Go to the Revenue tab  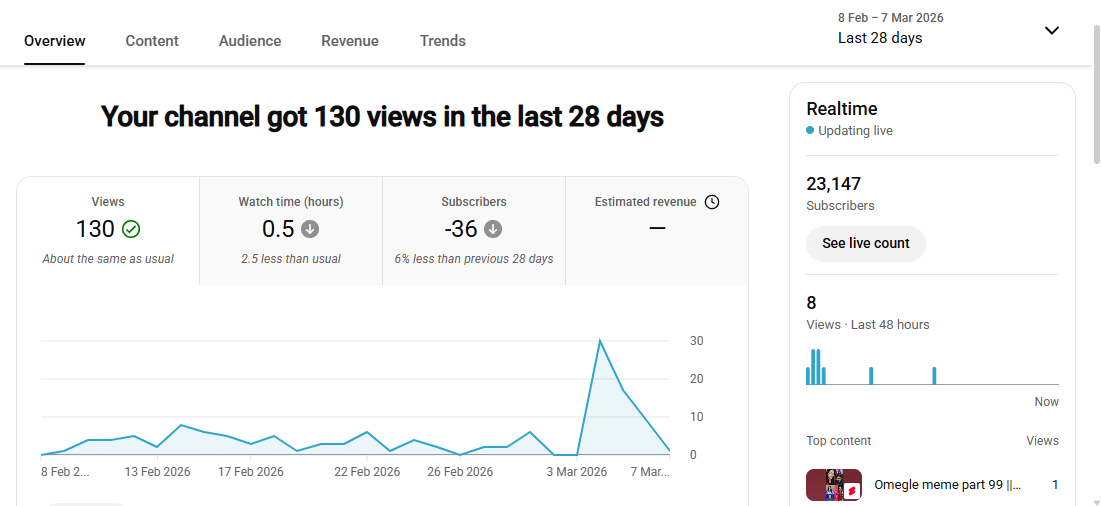click(350, 41)
